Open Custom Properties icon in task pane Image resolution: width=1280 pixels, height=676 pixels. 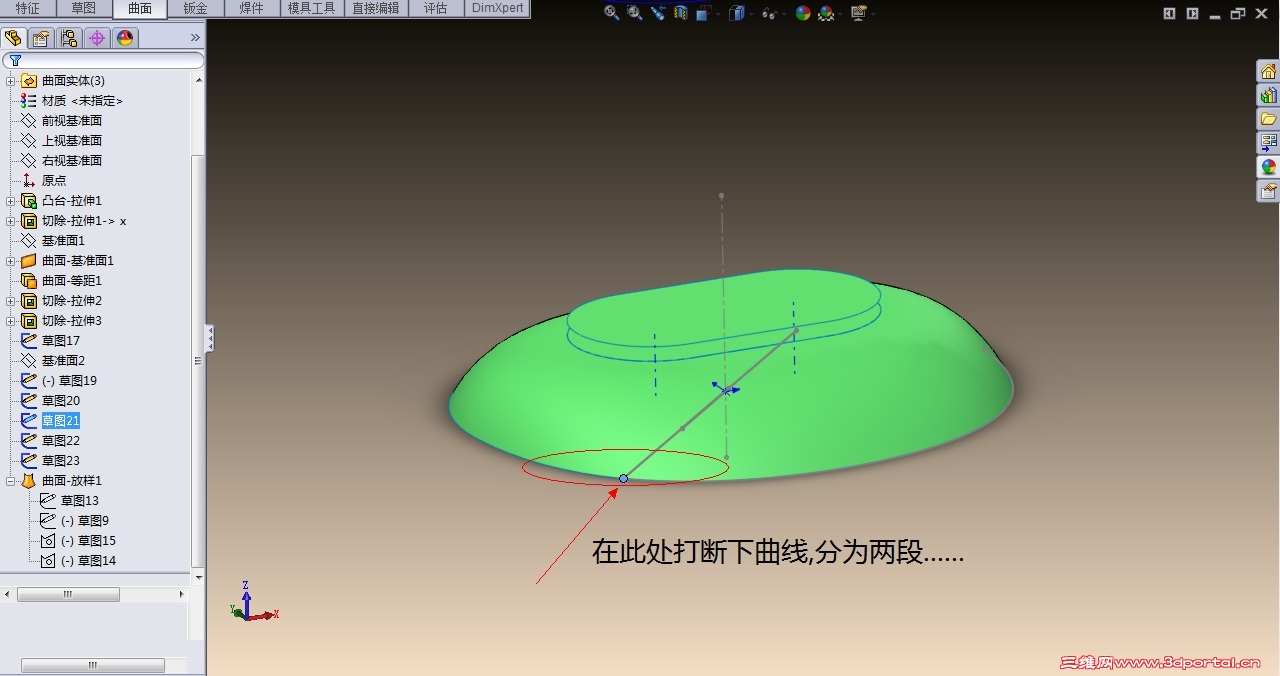click(x=1268, y=191)
